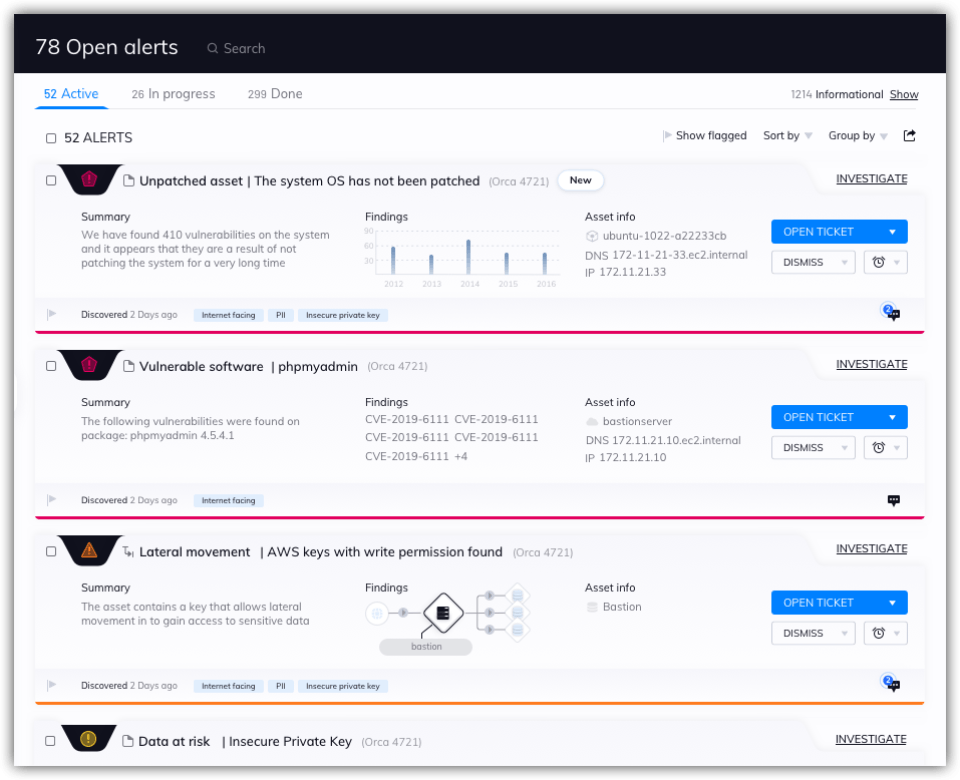Click the red severity badge on Unpatched asset

pos(90,180)
